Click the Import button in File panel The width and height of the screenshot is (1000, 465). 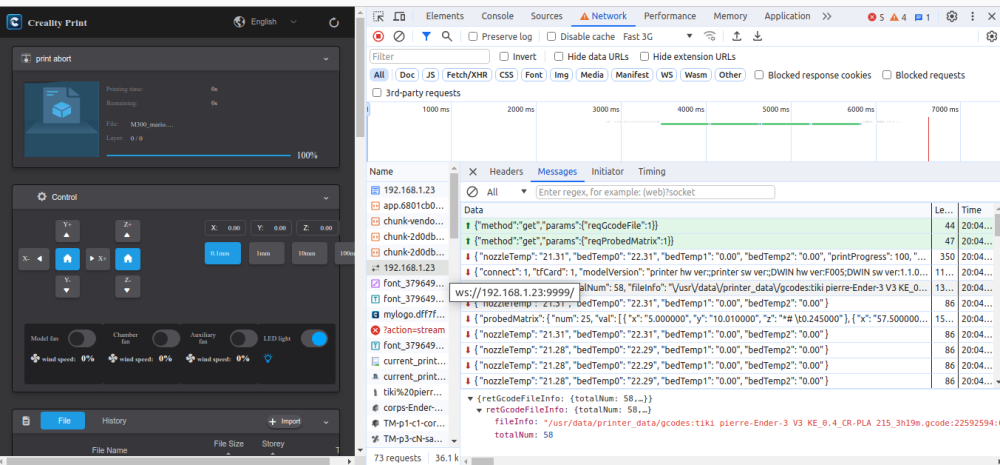click(x=285, y=421)
